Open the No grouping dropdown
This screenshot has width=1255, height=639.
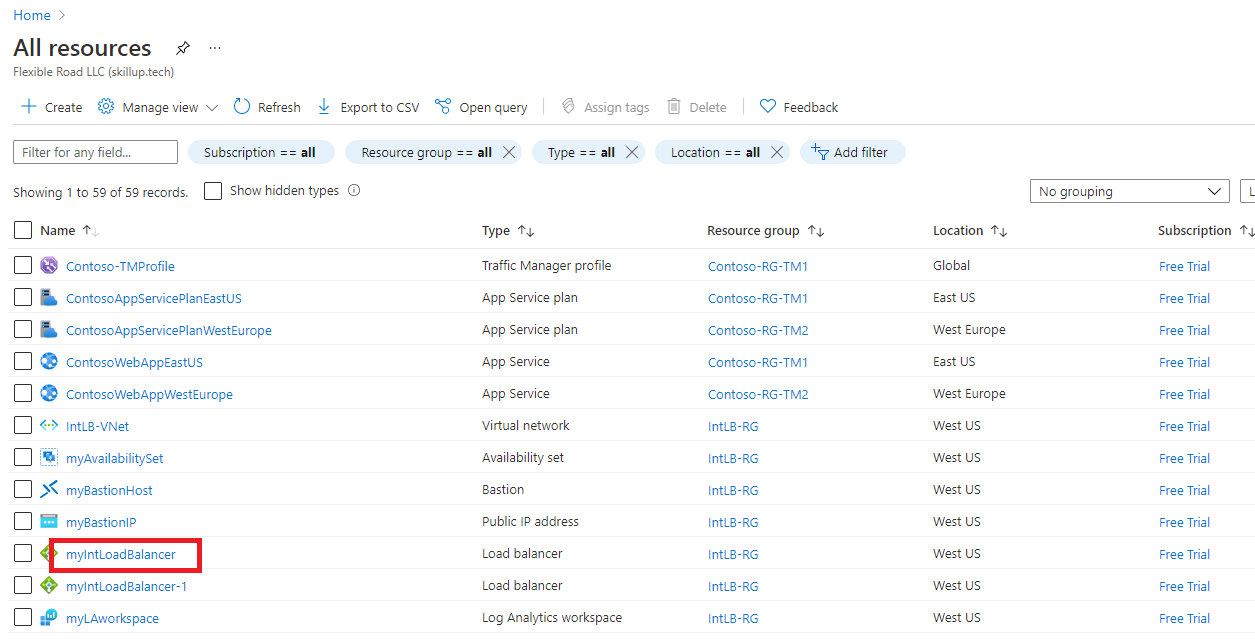click(x=1129, y=190)
